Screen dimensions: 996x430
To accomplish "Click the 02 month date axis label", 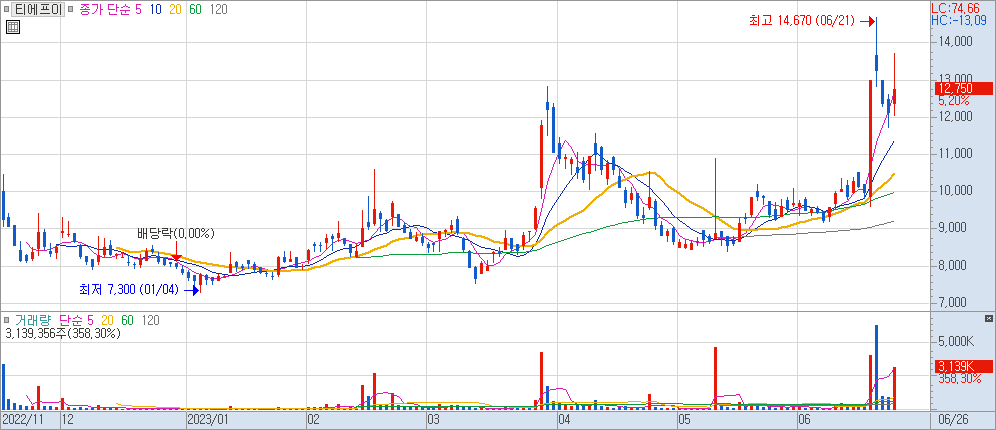I will click(x=313, y=420).
